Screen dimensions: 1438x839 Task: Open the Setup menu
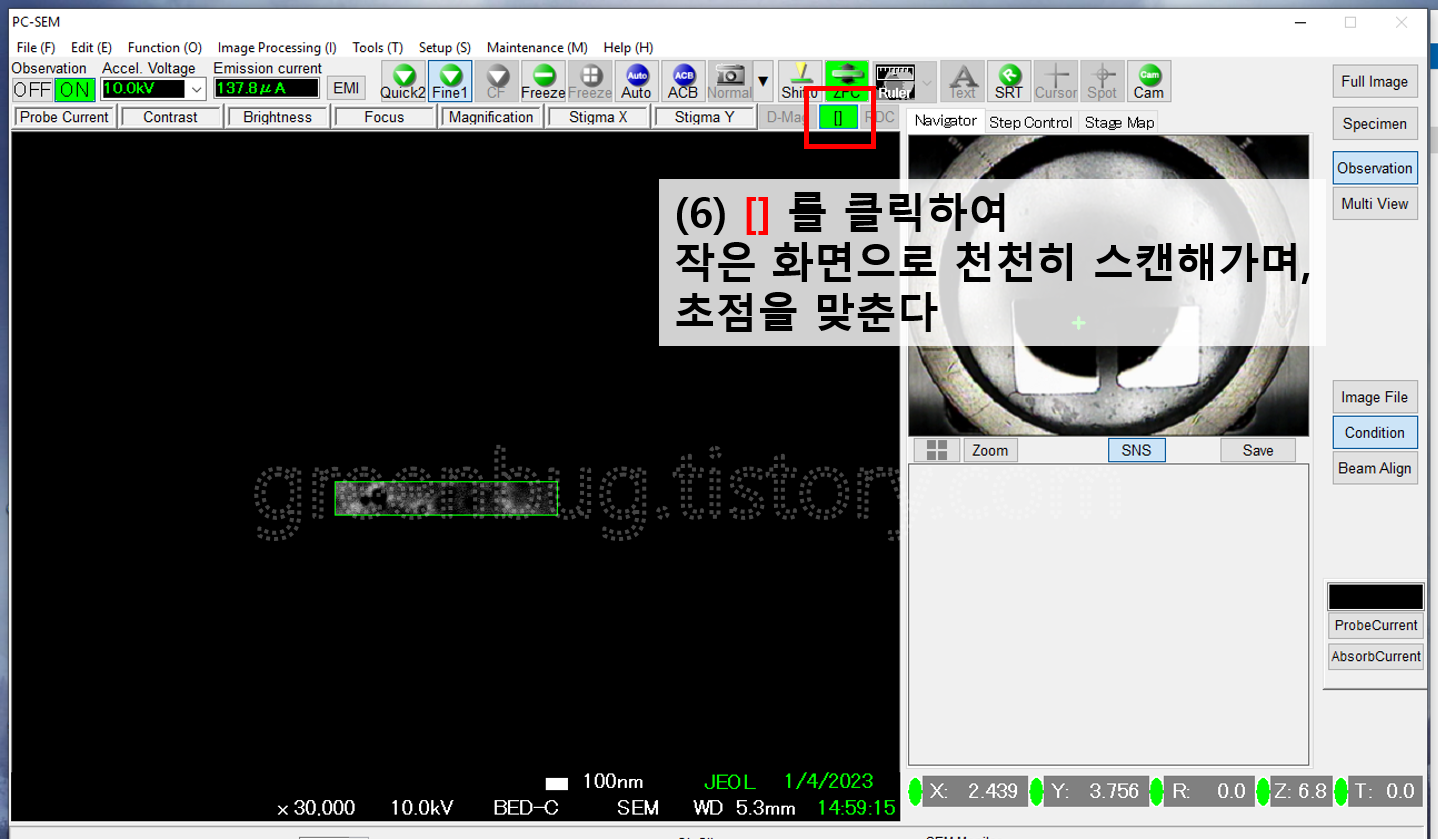pyautogui.click(x=445, y=47)
